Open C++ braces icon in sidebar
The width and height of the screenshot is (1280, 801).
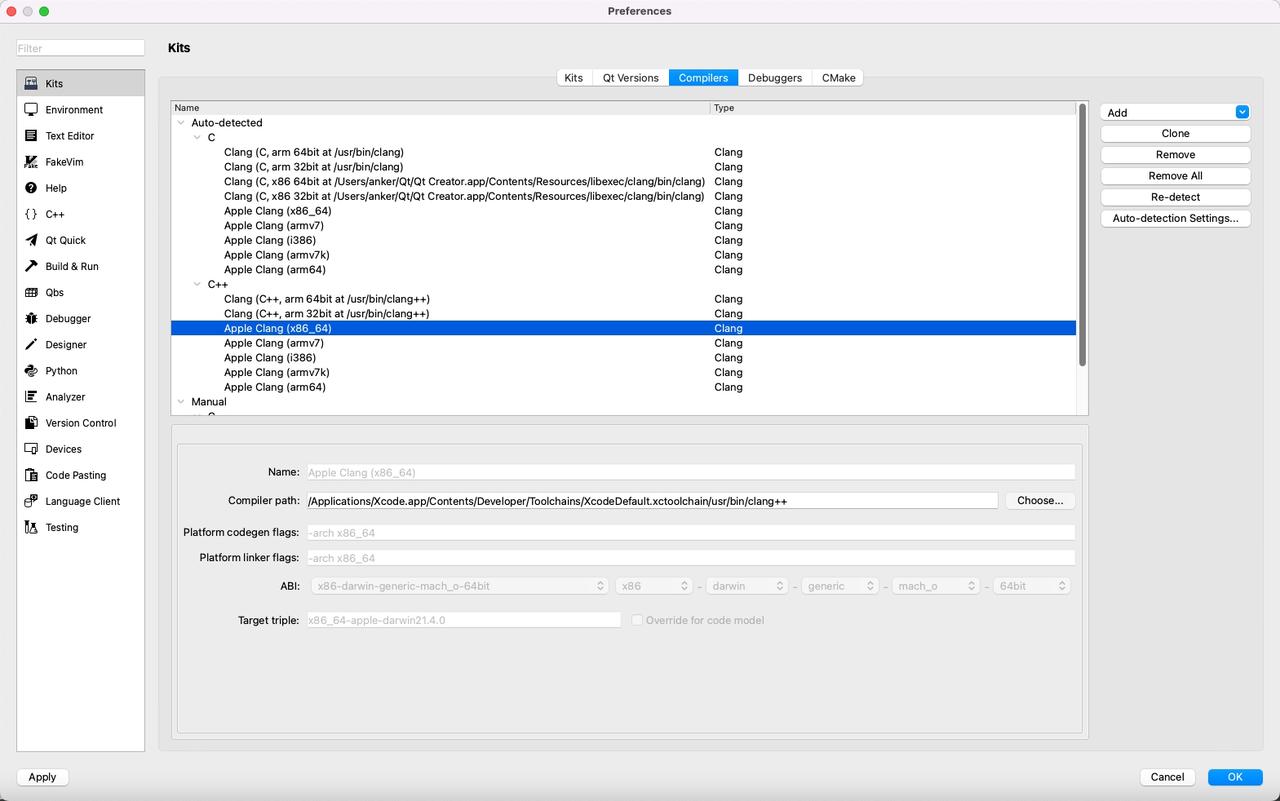click(31, 214)
